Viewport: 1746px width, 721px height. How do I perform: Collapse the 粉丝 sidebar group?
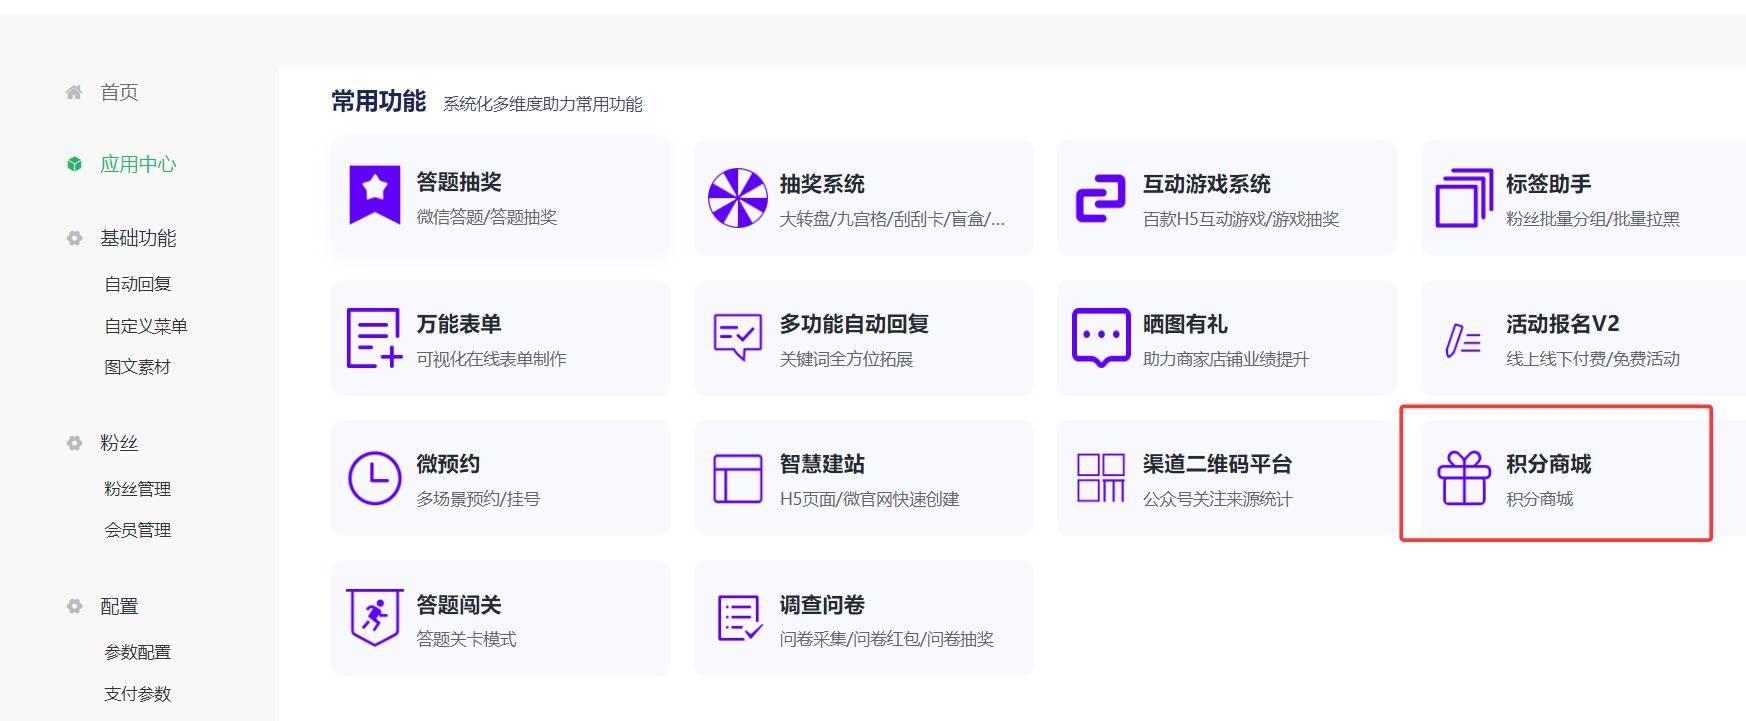(x=119, y=443)
